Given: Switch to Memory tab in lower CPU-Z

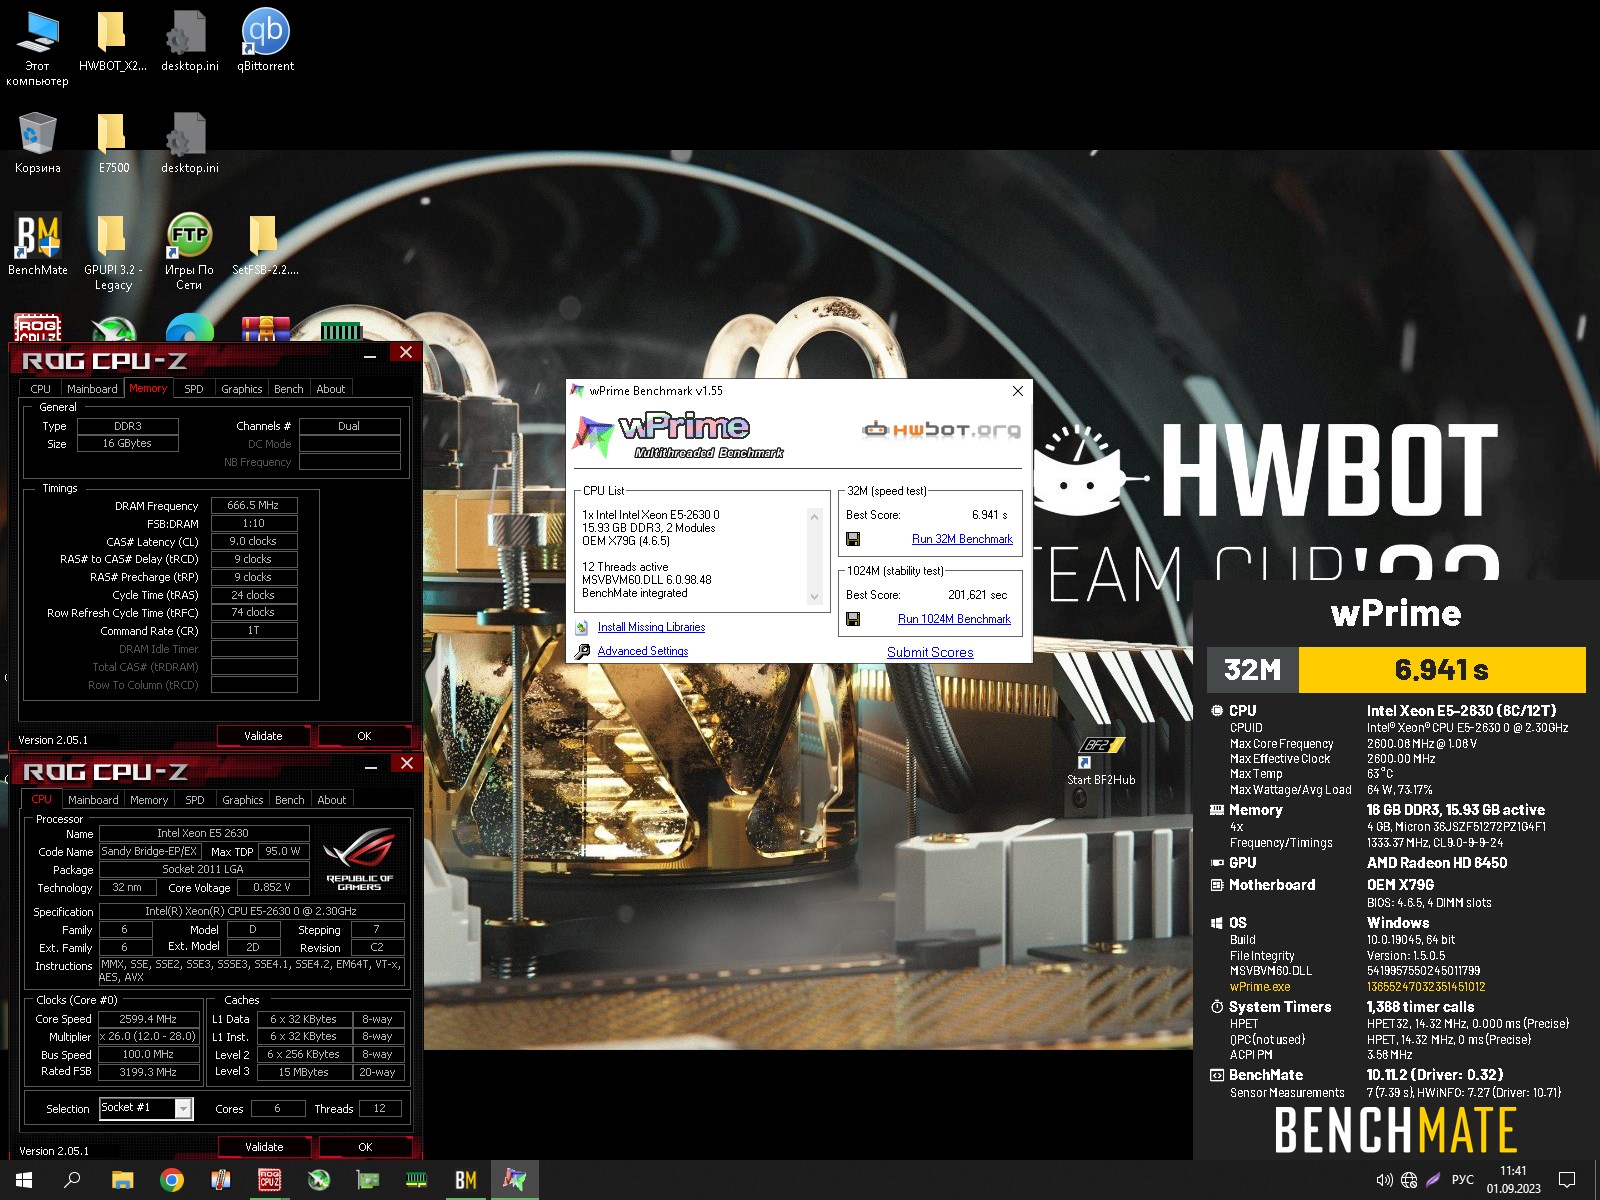Looking at the screenshot, I should [149, 800].
